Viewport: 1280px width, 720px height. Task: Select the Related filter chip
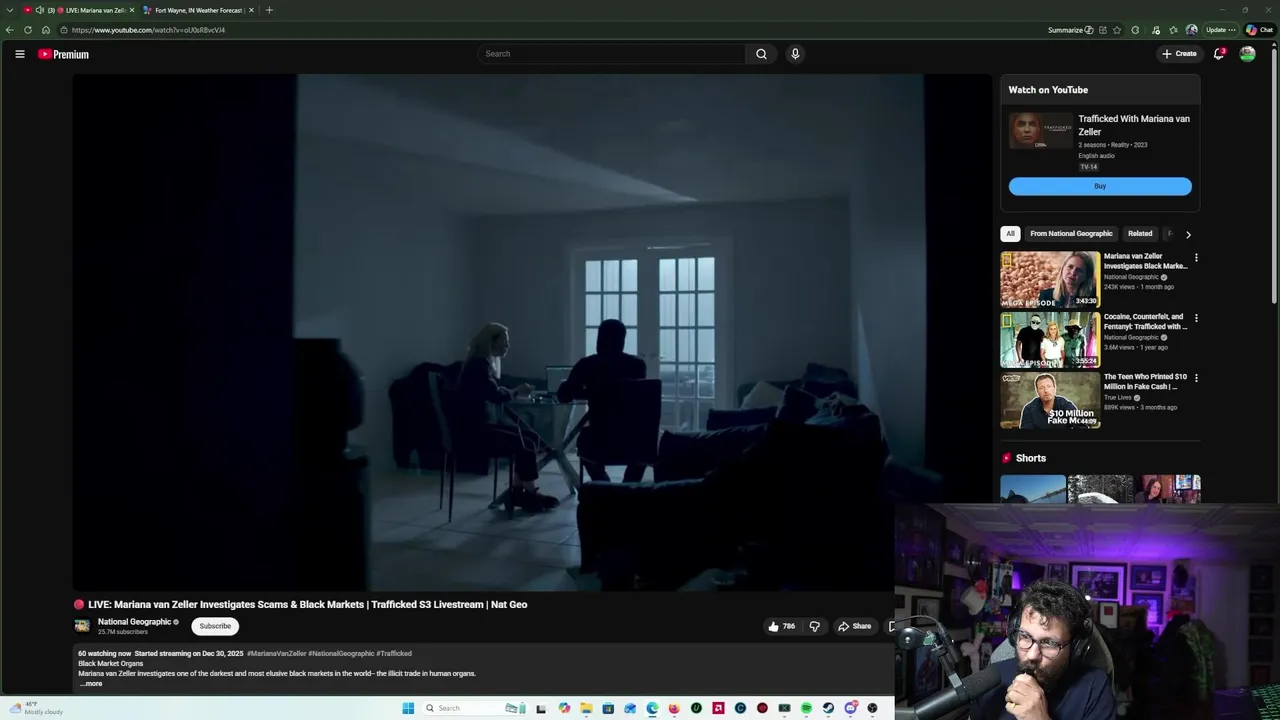coord(1140,234)
